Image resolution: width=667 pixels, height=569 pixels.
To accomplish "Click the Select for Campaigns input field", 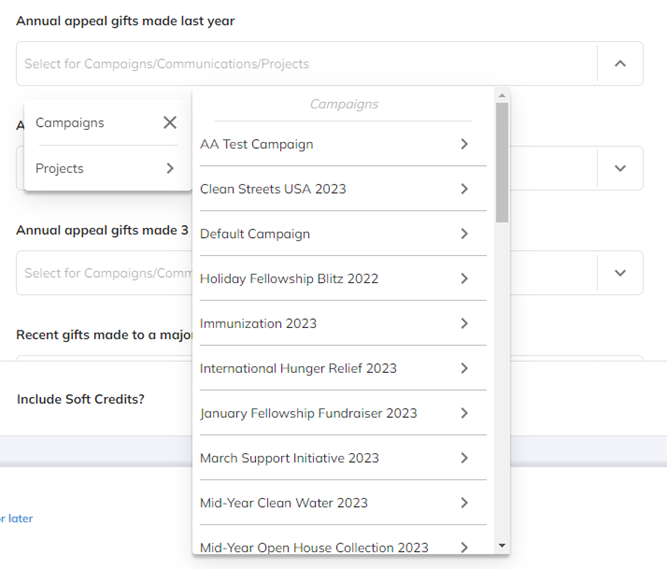I will click(x=300, y=64).
